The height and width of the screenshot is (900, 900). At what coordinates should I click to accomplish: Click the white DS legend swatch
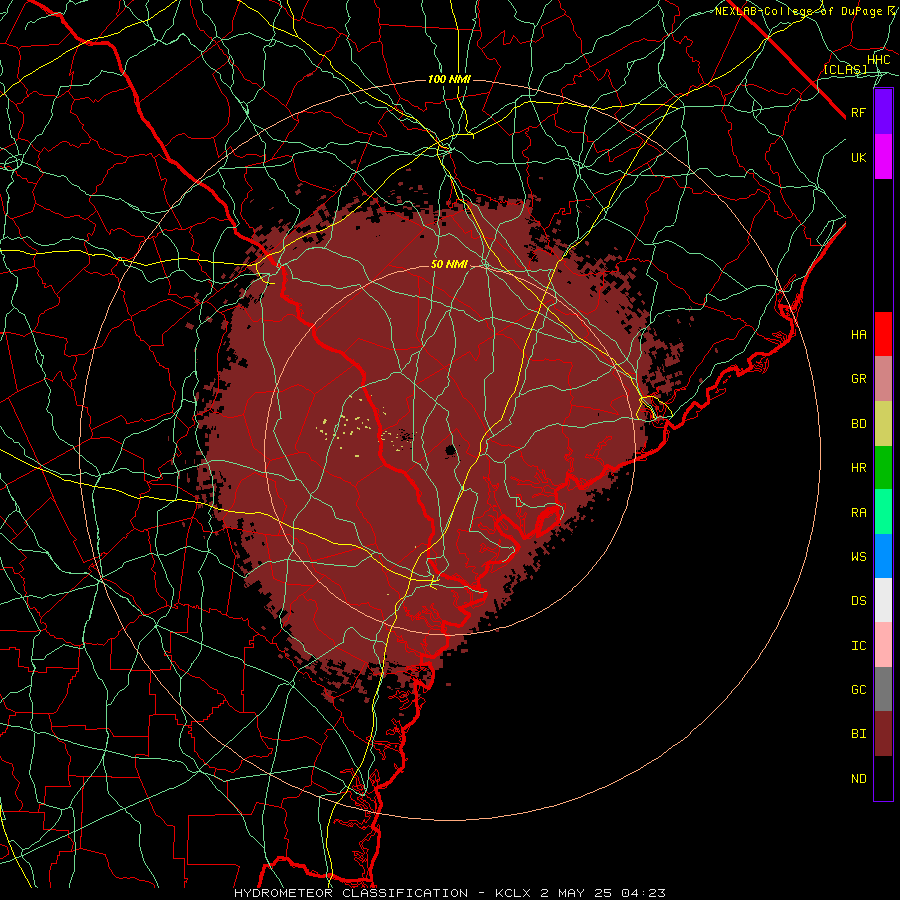click(883, 600)
